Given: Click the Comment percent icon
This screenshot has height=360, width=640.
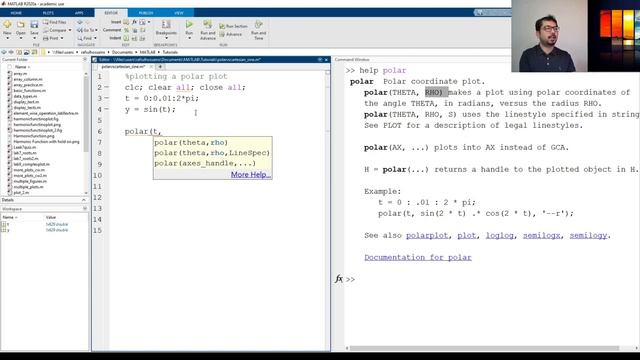Looking at the screenshot, I should coord(126,30).
